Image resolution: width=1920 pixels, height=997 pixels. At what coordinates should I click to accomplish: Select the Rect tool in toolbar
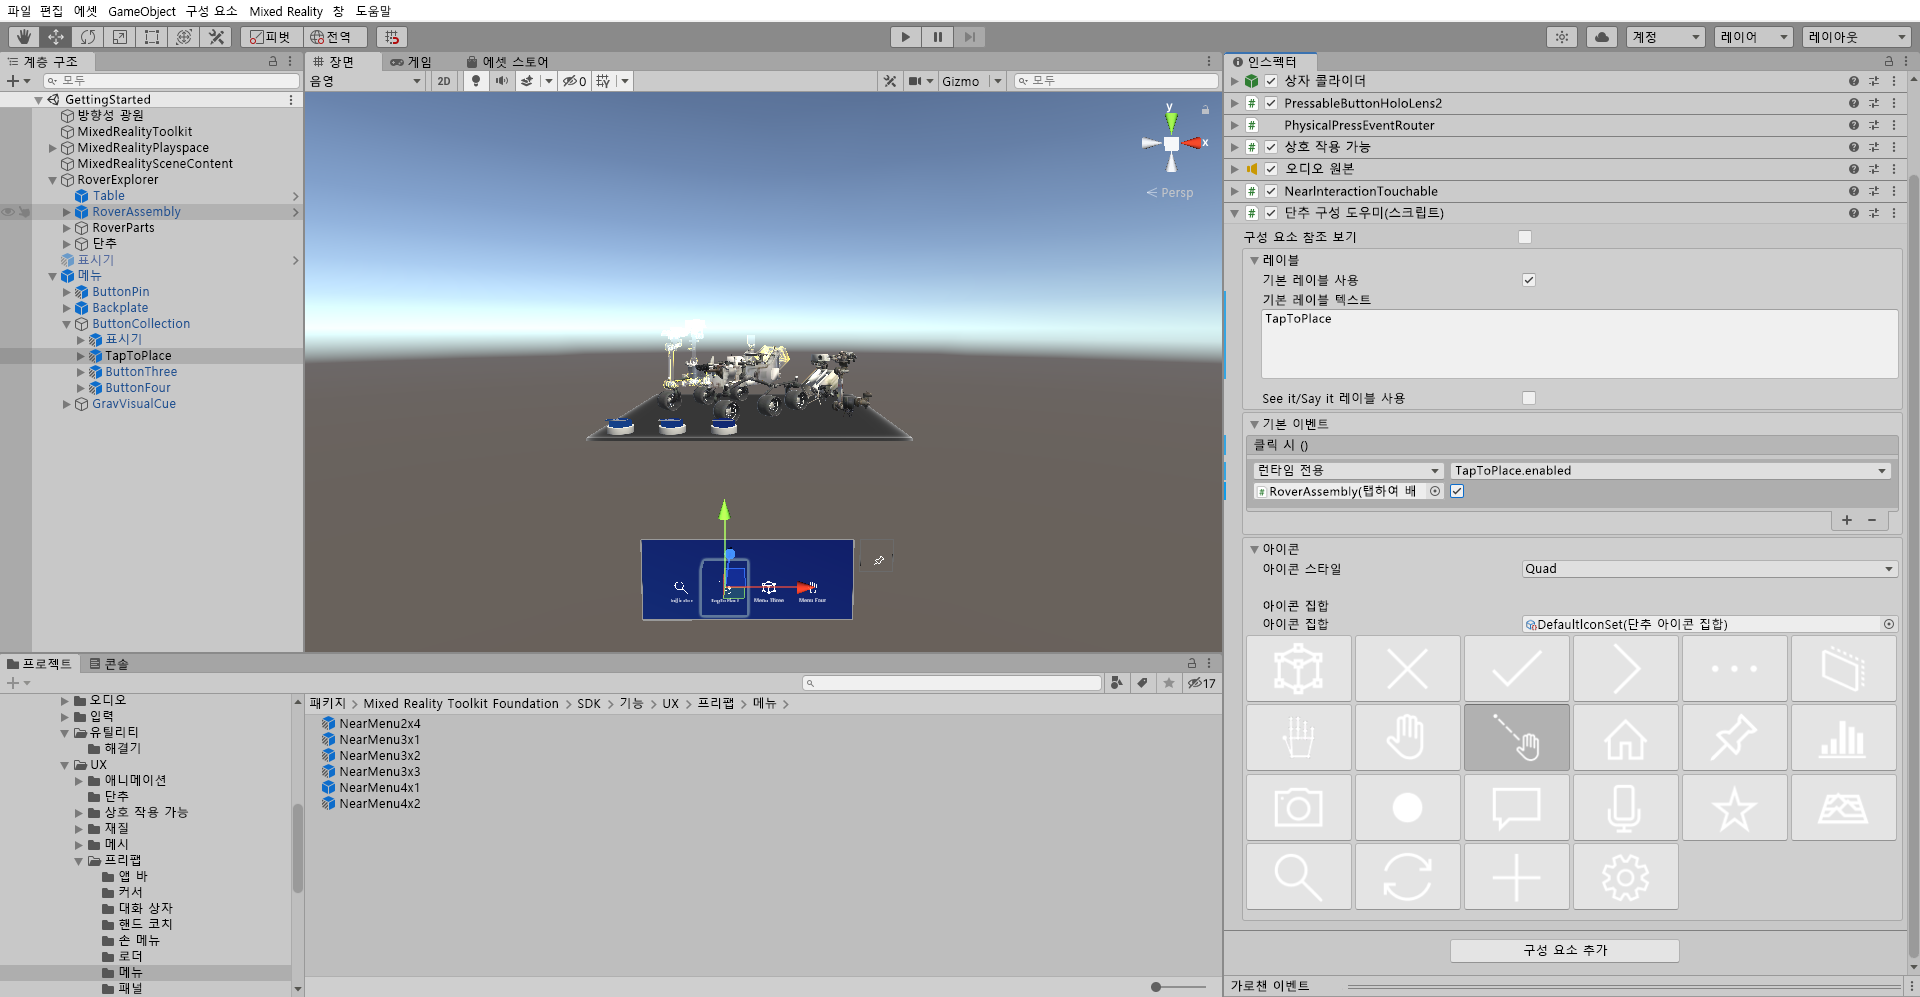click(152, 37)
